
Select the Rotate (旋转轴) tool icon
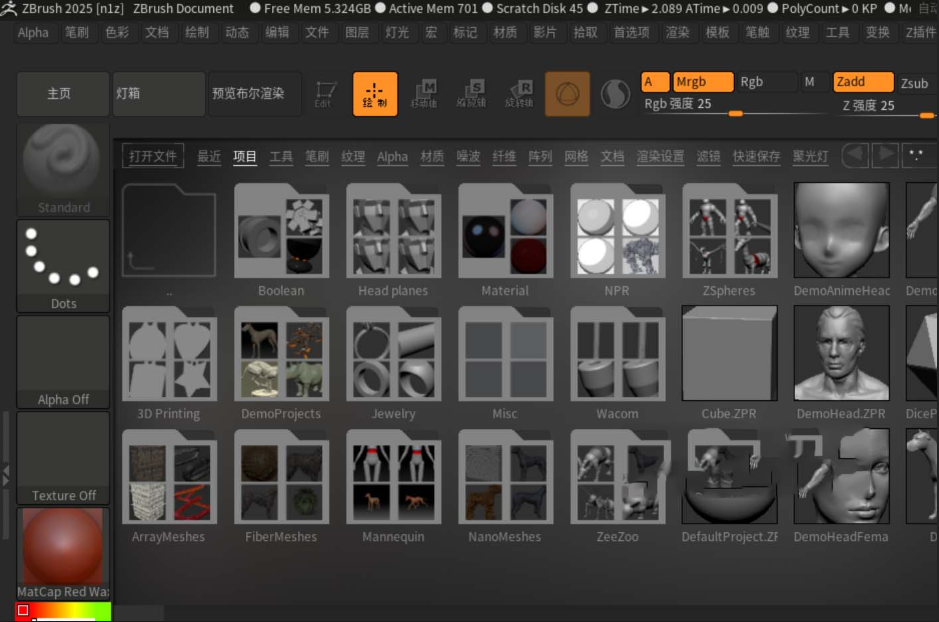[x=519, y=94]
